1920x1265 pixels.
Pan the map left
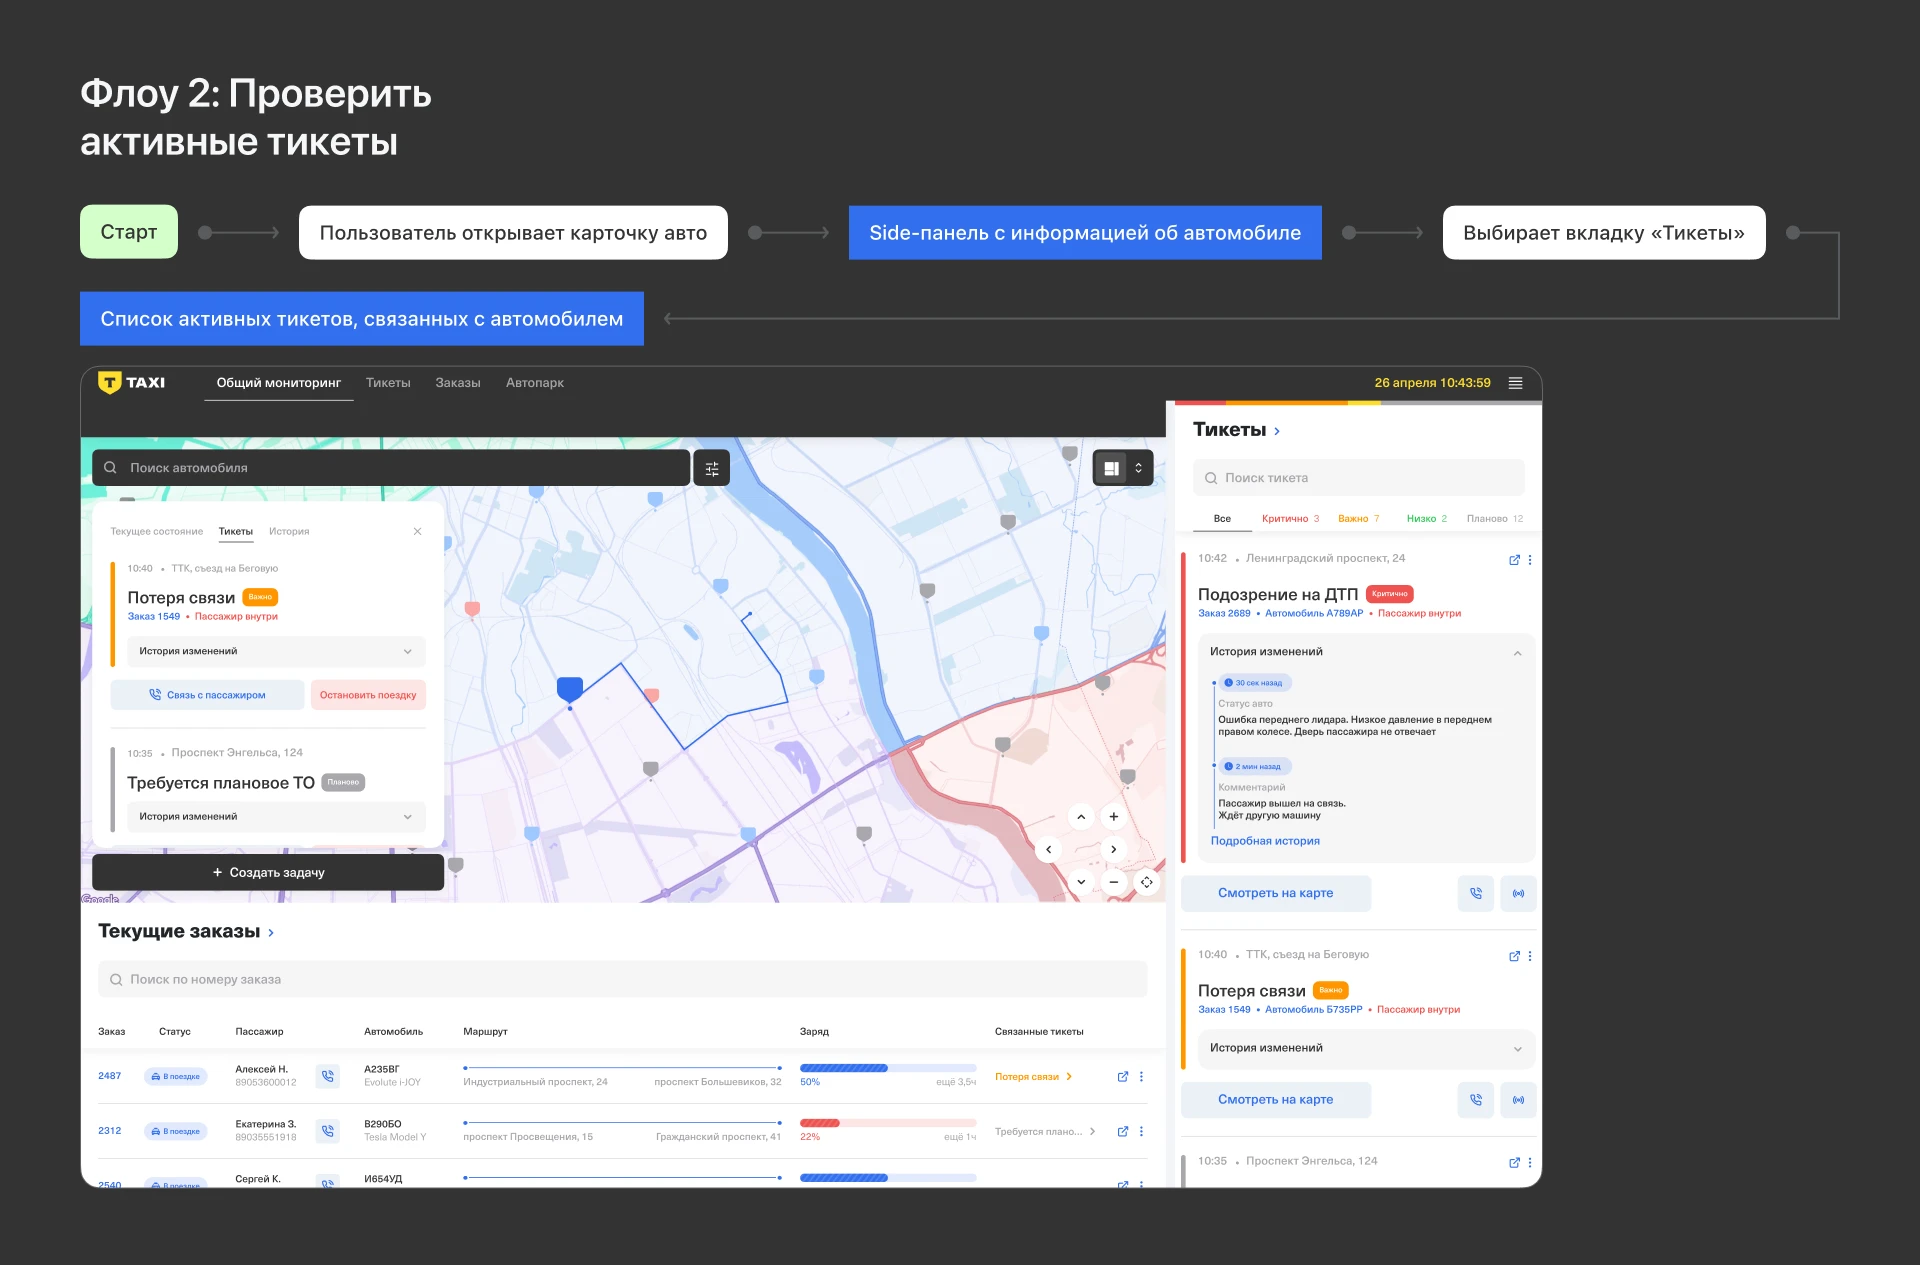[x=1048, y=850]
